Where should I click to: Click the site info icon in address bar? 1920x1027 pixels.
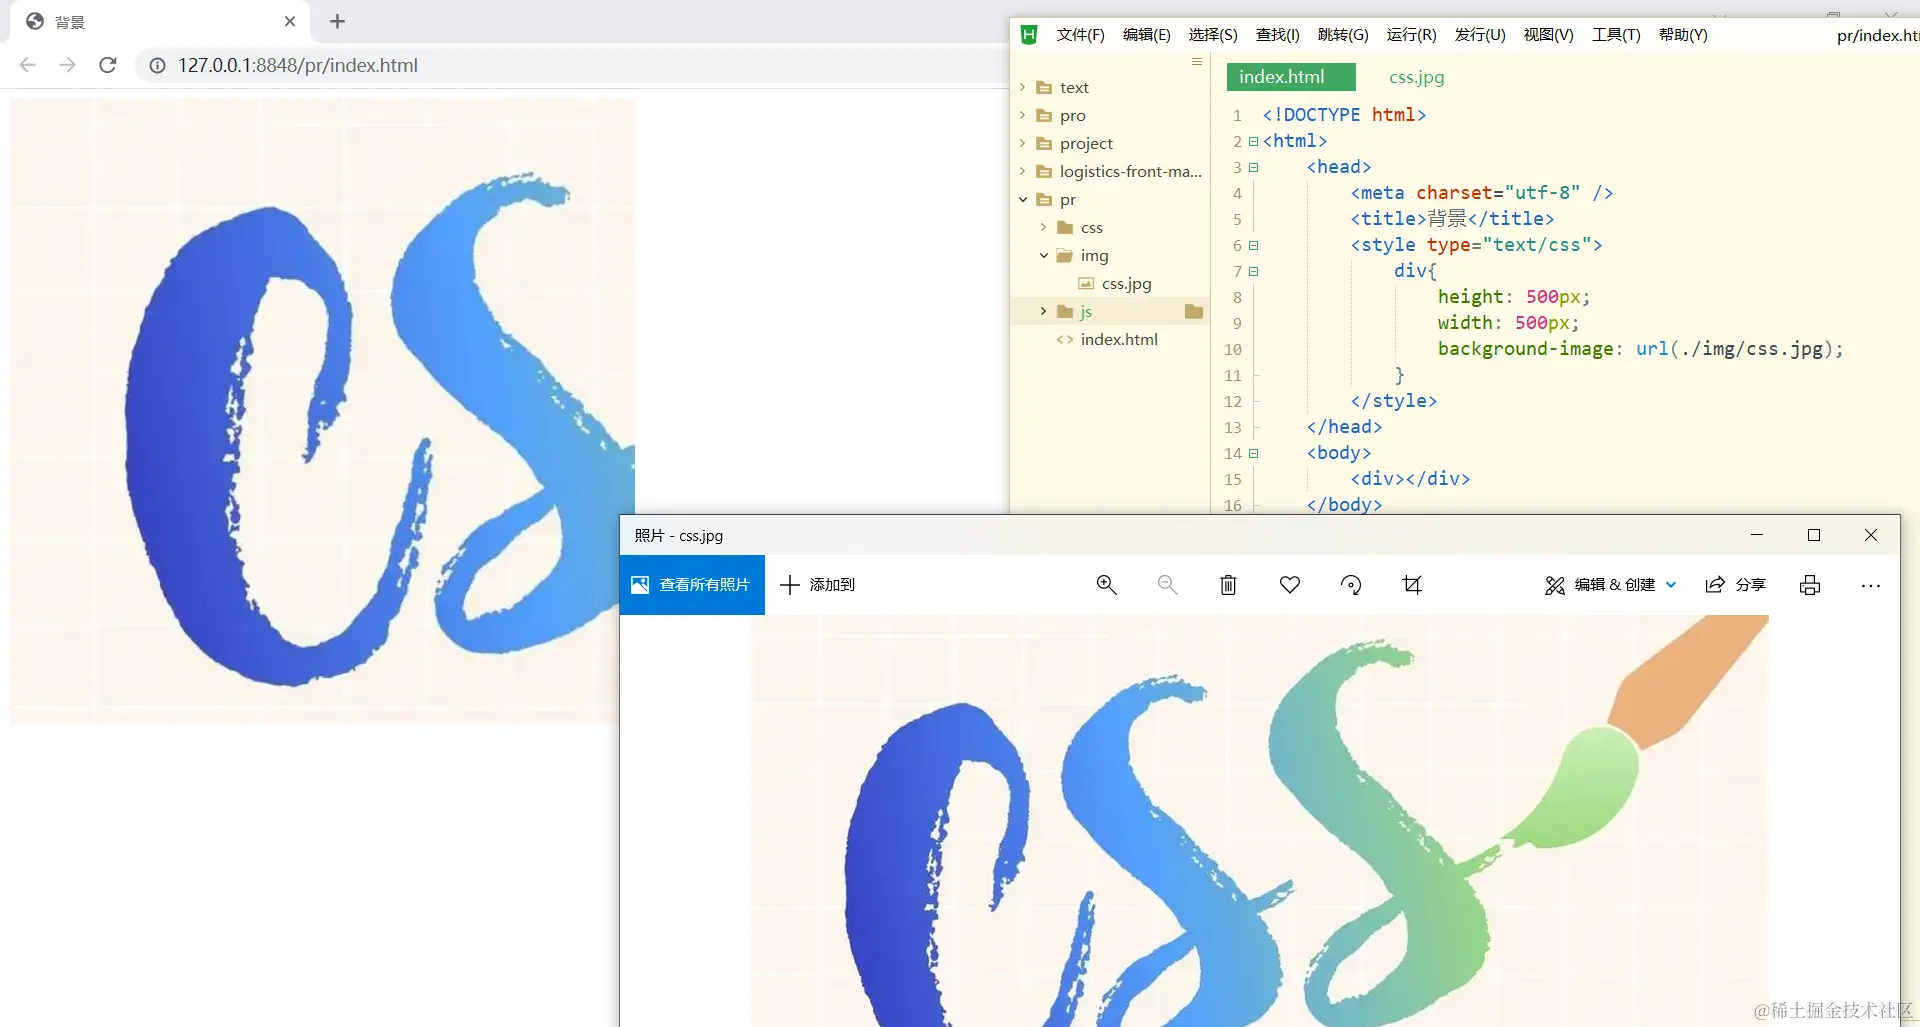157,65
